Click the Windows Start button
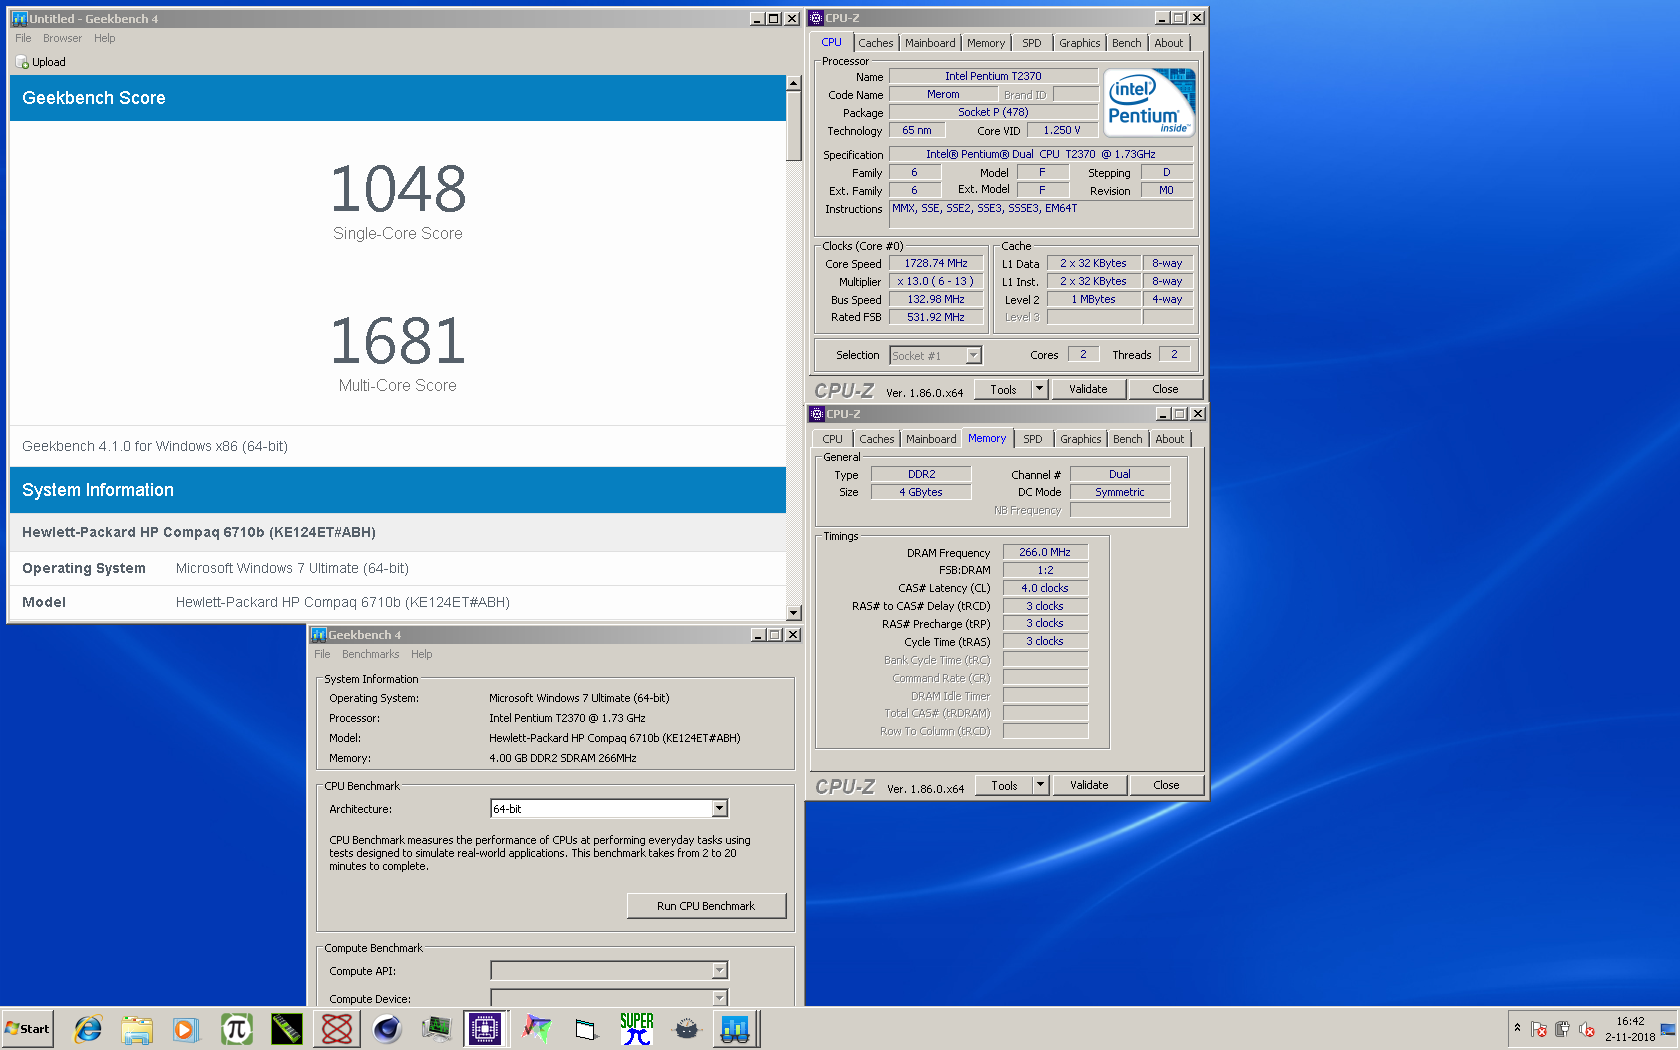1680x1050 pixels. coord(27,1028)
